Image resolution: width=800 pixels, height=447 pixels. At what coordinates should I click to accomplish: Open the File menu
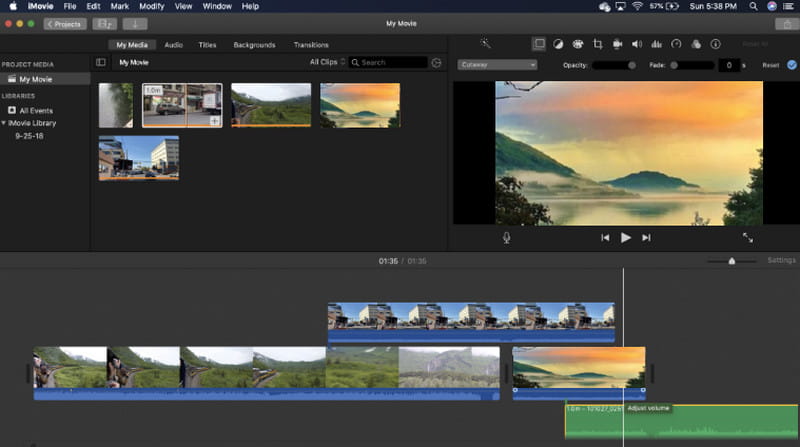click(70, 6)
